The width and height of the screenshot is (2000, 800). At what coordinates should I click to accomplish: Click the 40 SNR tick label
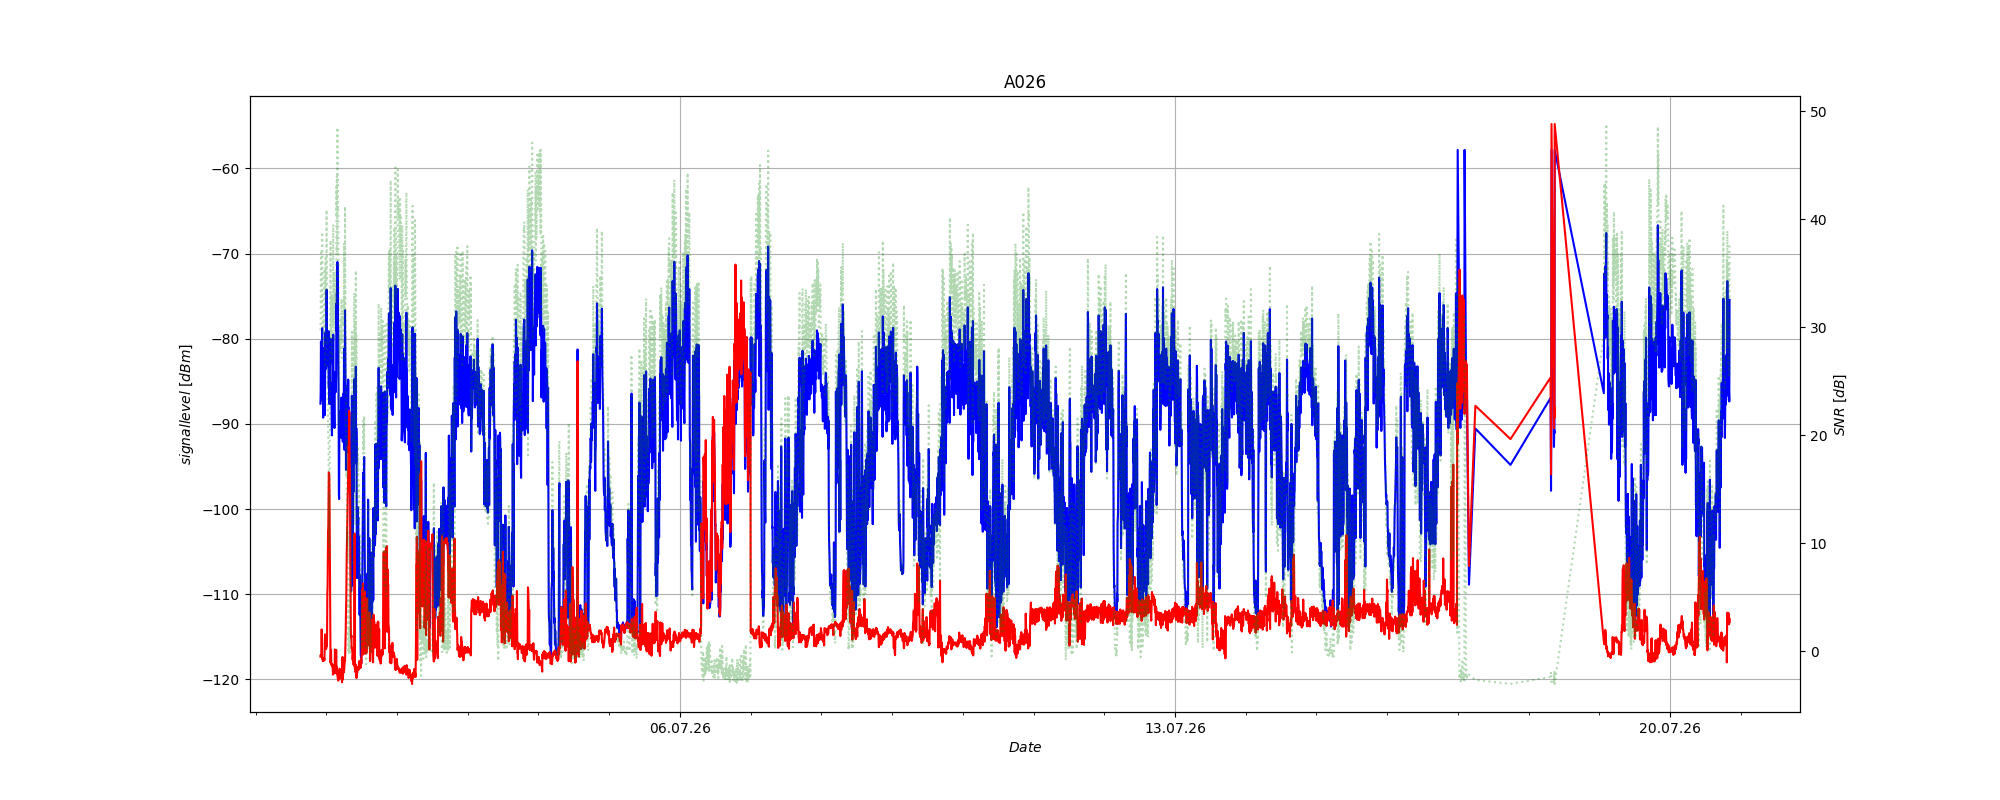[x=1818, y=220]
